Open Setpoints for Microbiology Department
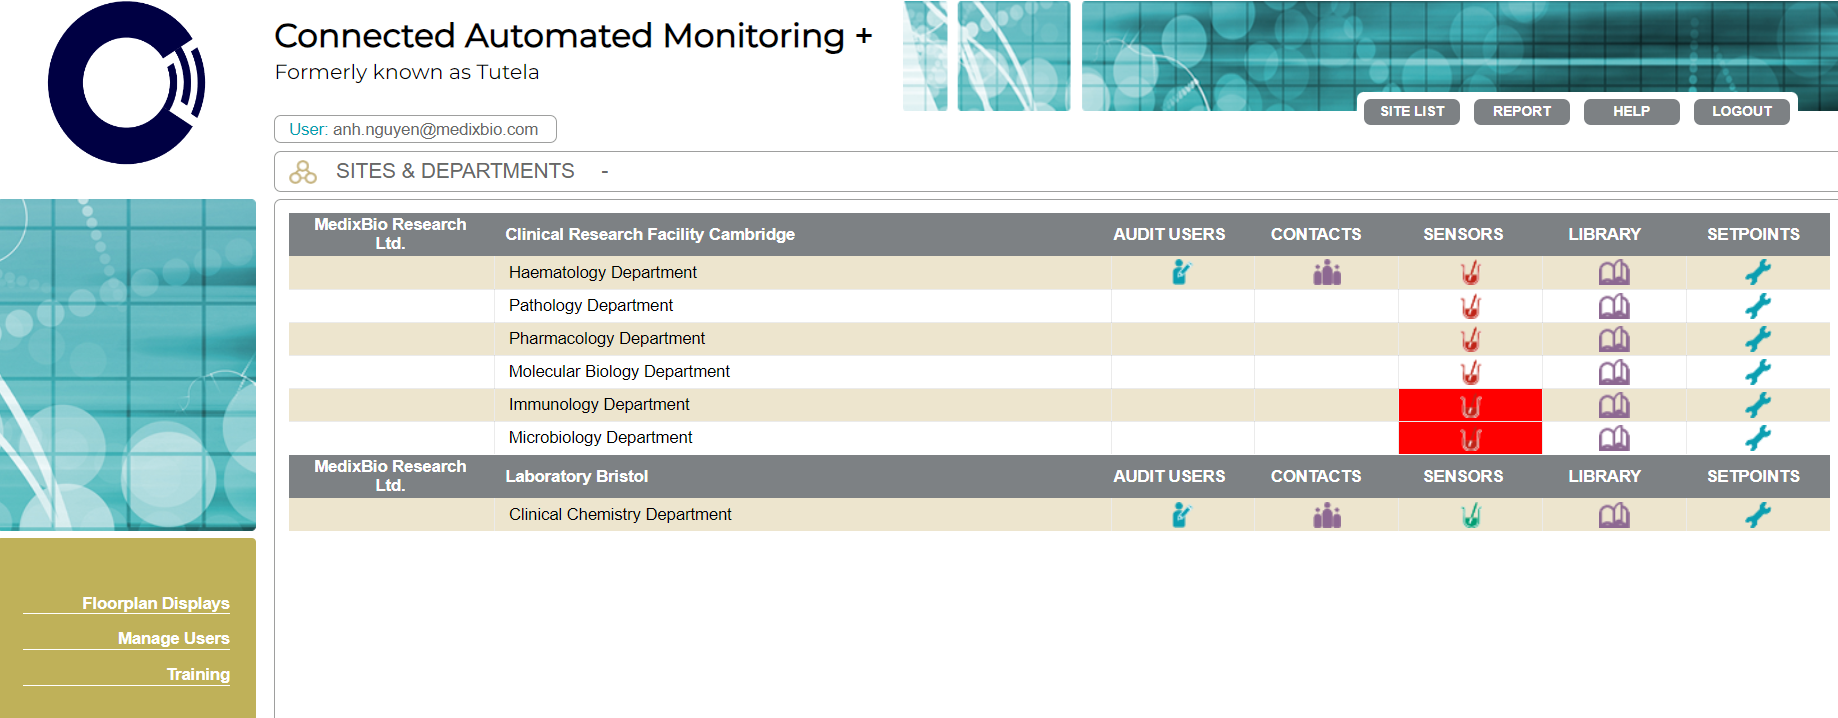 [x=1757, y=438]
